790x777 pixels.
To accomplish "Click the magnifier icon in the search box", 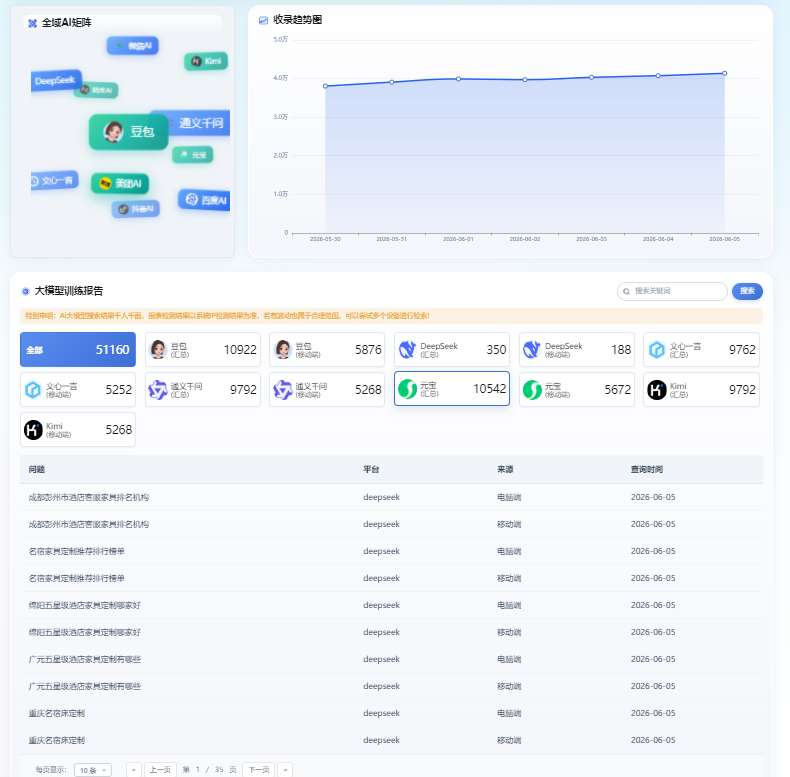I will (626, 291).
